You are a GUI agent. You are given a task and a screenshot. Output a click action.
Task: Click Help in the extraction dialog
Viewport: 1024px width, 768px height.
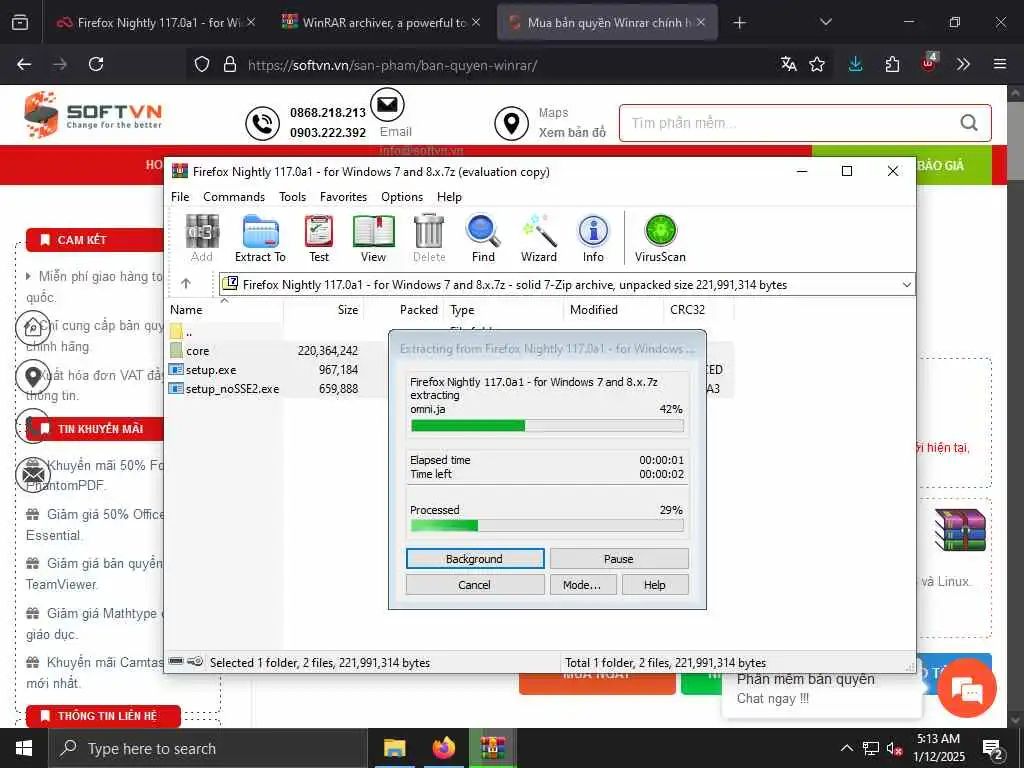click(654, 584)
